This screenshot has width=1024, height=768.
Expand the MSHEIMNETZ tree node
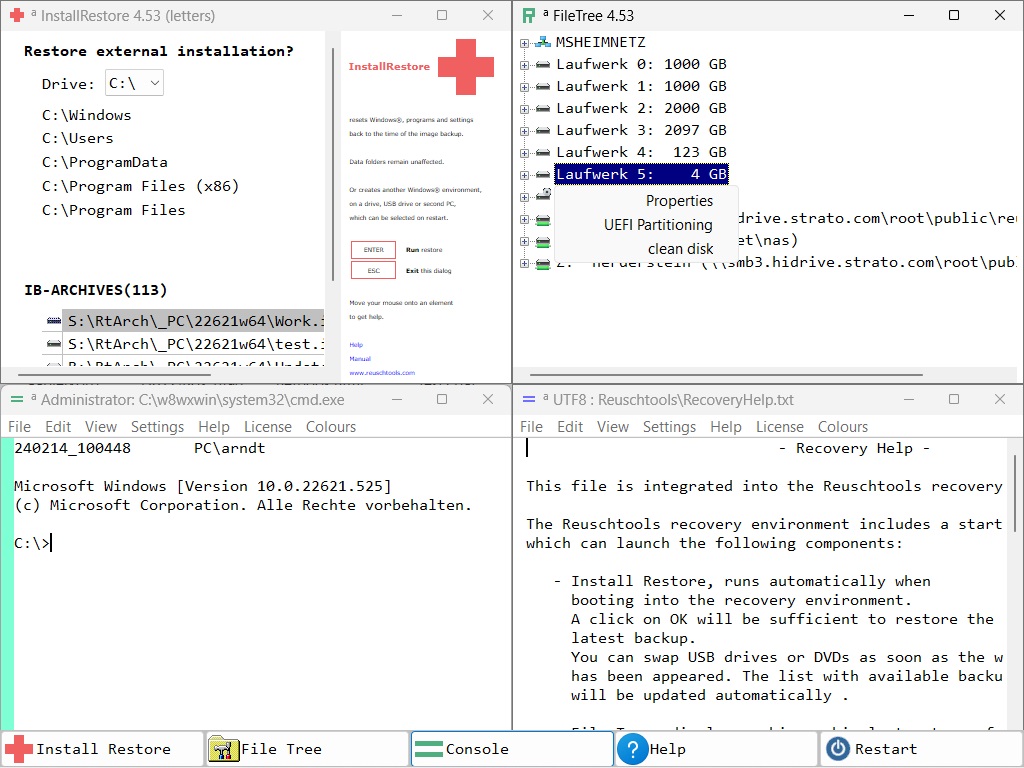[524, 43]
